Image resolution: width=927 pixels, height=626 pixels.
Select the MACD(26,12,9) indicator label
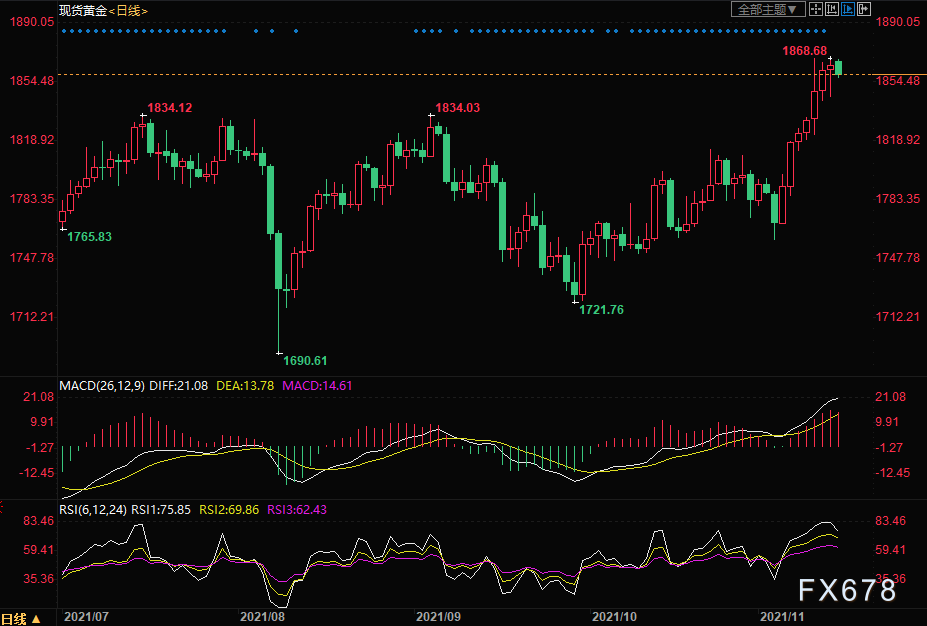[102, 386]
